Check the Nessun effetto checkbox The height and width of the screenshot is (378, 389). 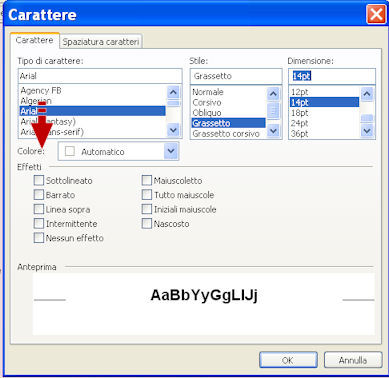[39, 238]
